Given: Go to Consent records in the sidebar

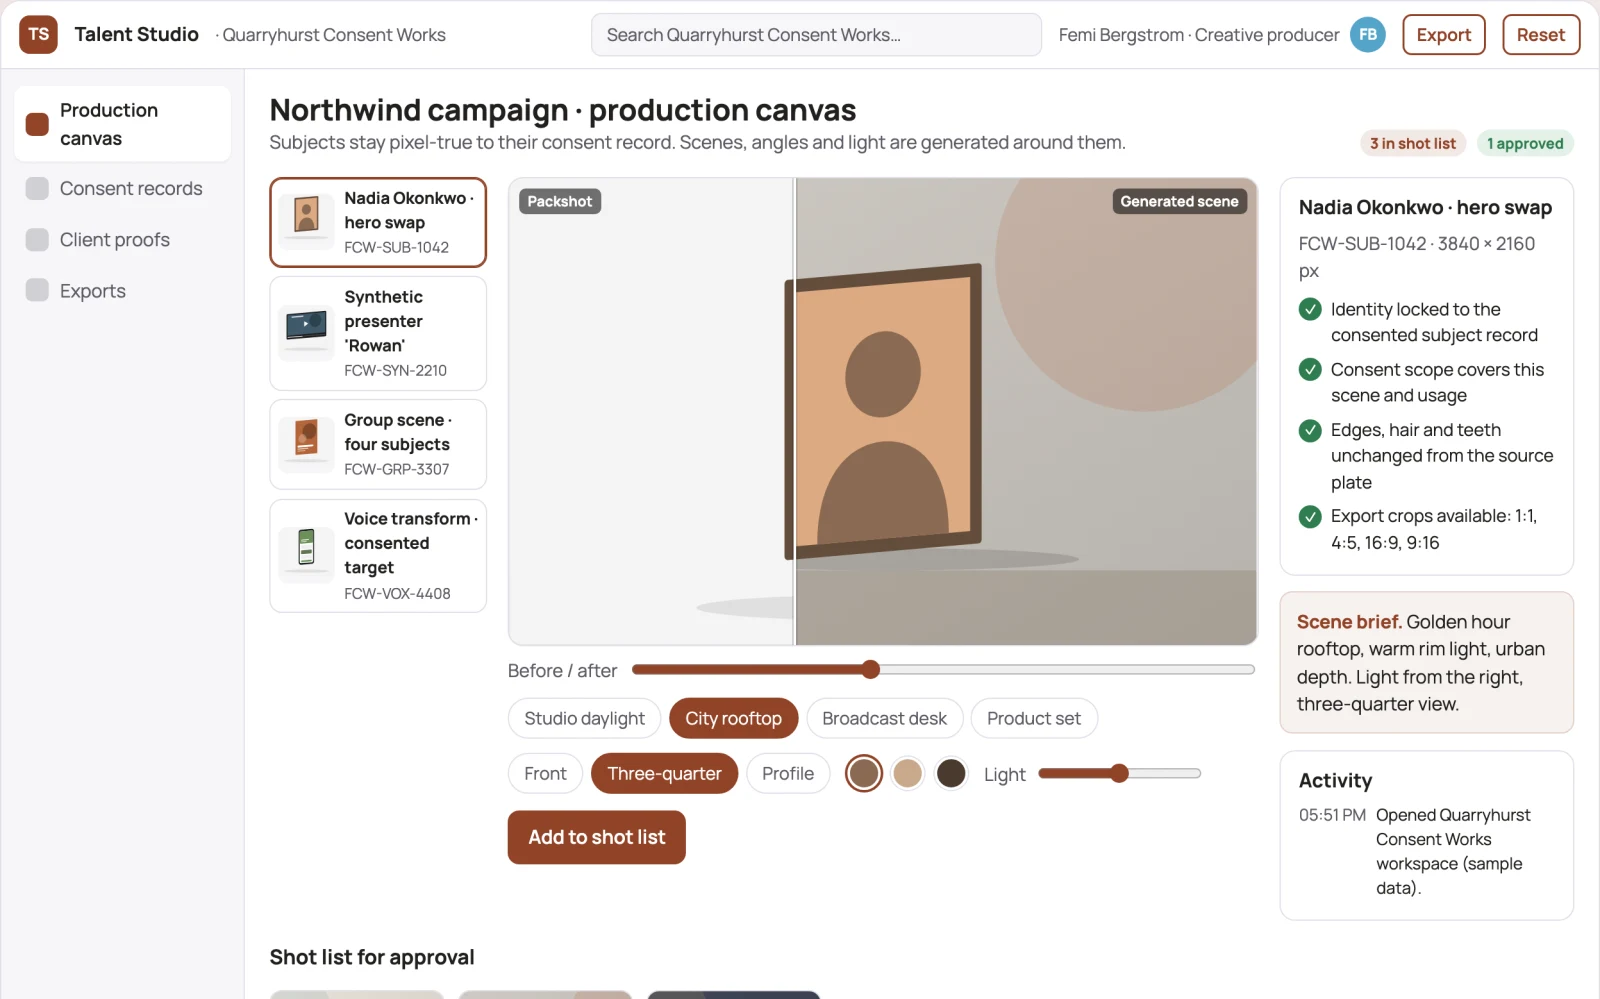Looking at the screenshot, I should 122,188.
